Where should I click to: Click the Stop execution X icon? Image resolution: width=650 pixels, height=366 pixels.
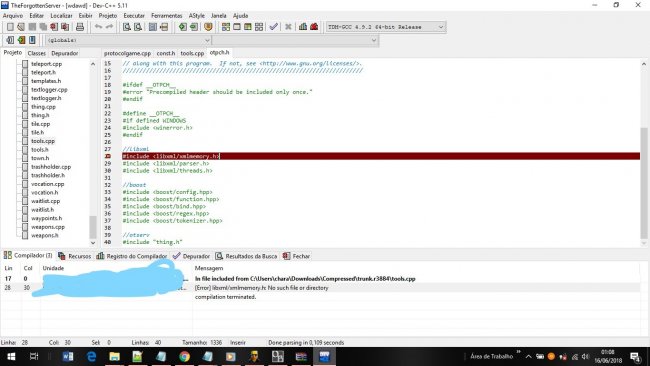288,27
